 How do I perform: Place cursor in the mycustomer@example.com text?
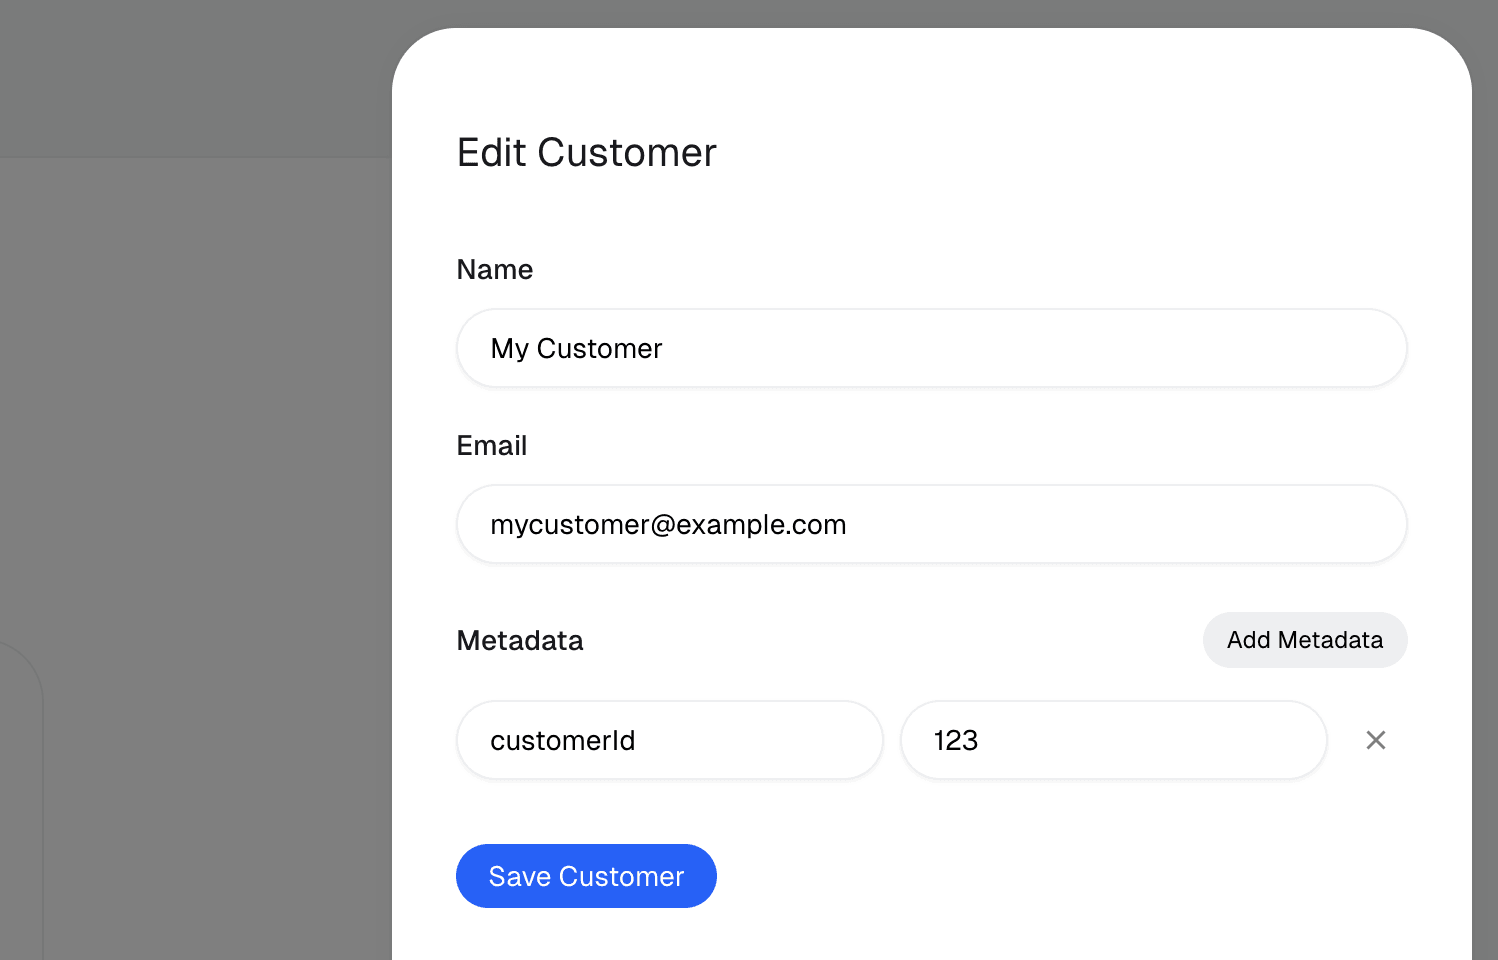(668, 524)
